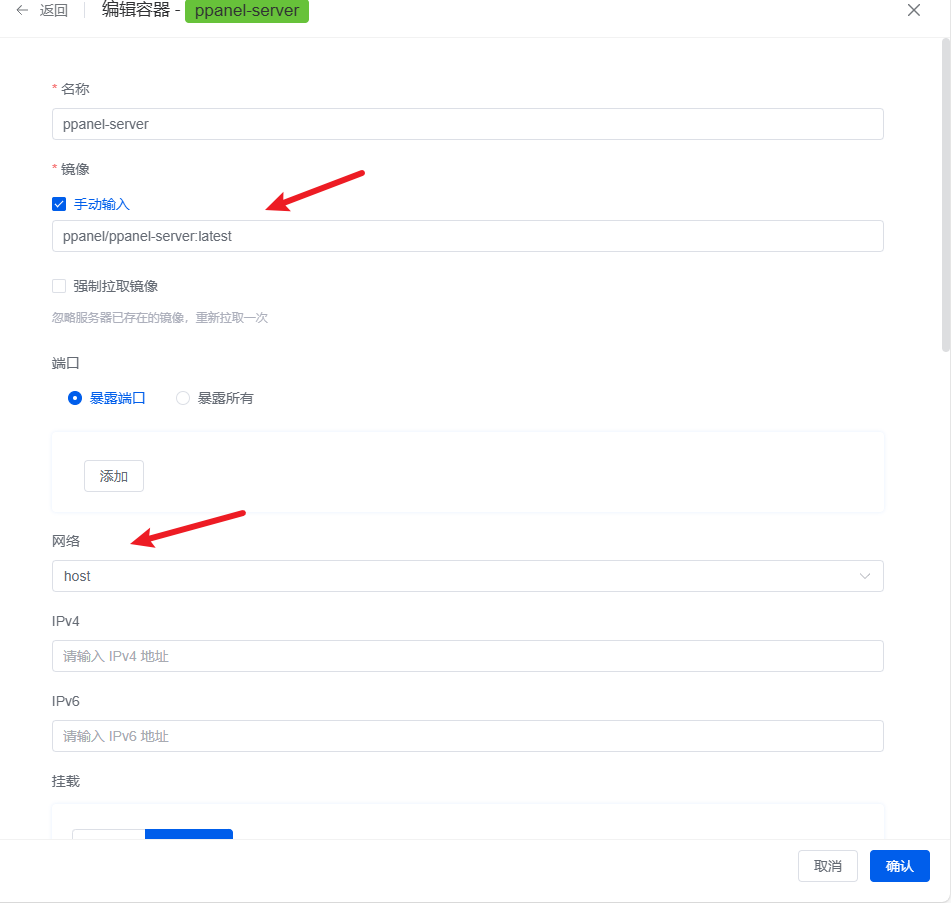The height and width of the screenshot is (903, 951).
Task: Select the 暴露所有 radio option
Action: (183, 398)
